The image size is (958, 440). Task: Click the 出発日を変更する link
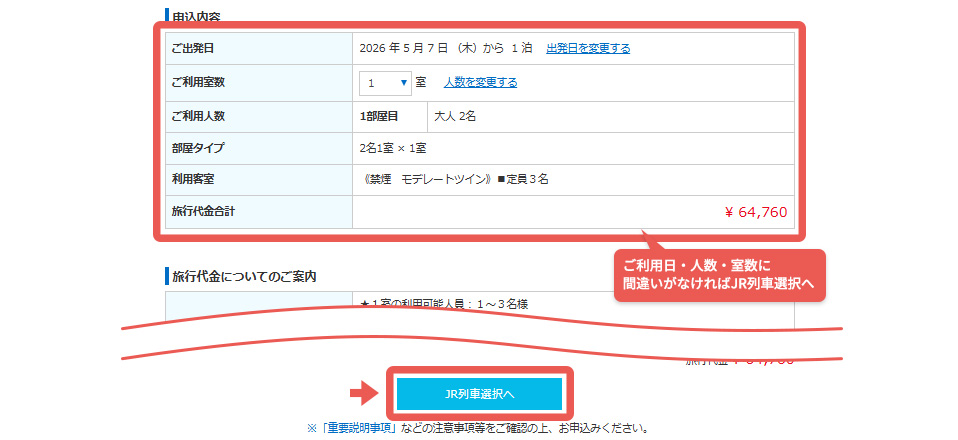click(x=588, y=48)
